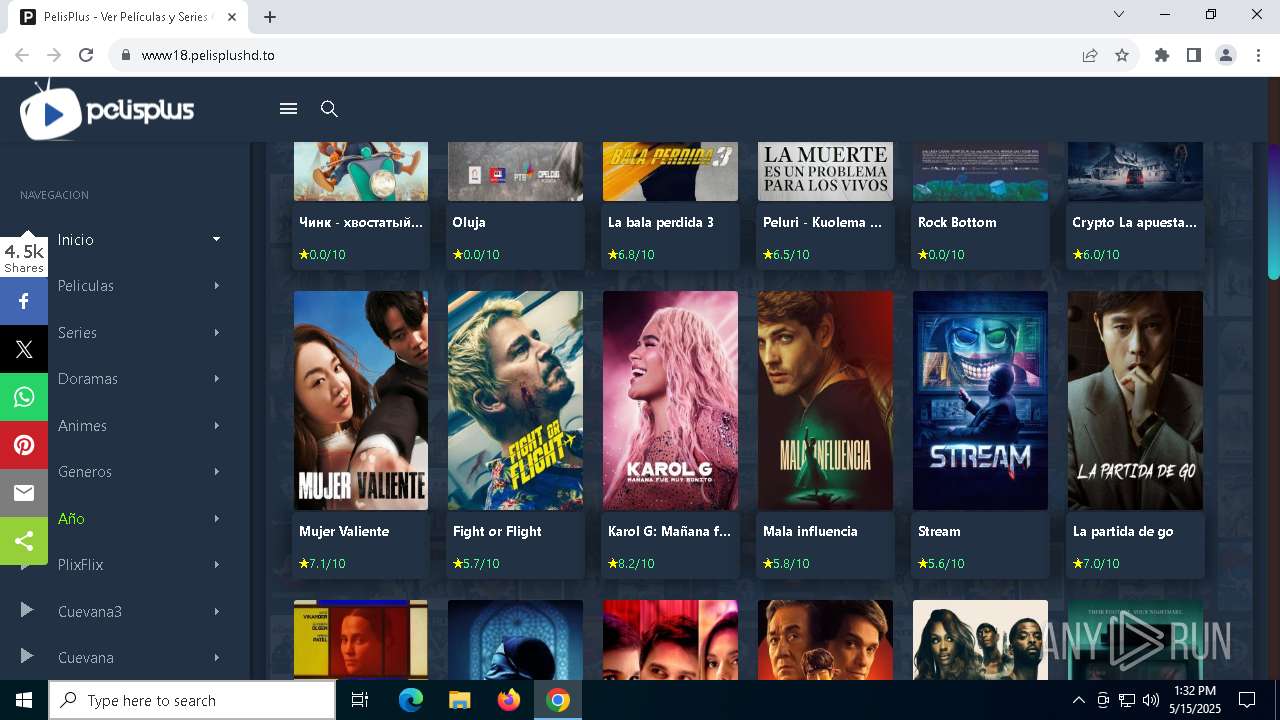Share on Facebook icon

(24, 301)
